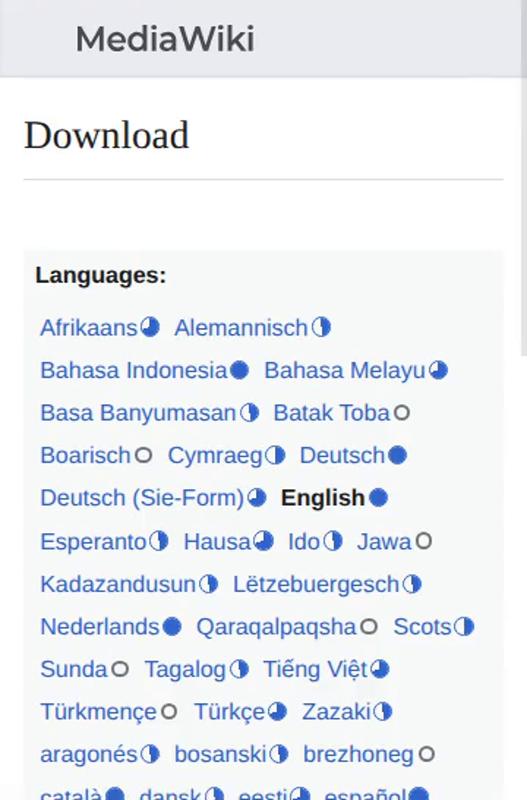Click the half-filled circle icon after Alemannisch
This screenshot has height=800, width=527.
click(x=321, y=327)
